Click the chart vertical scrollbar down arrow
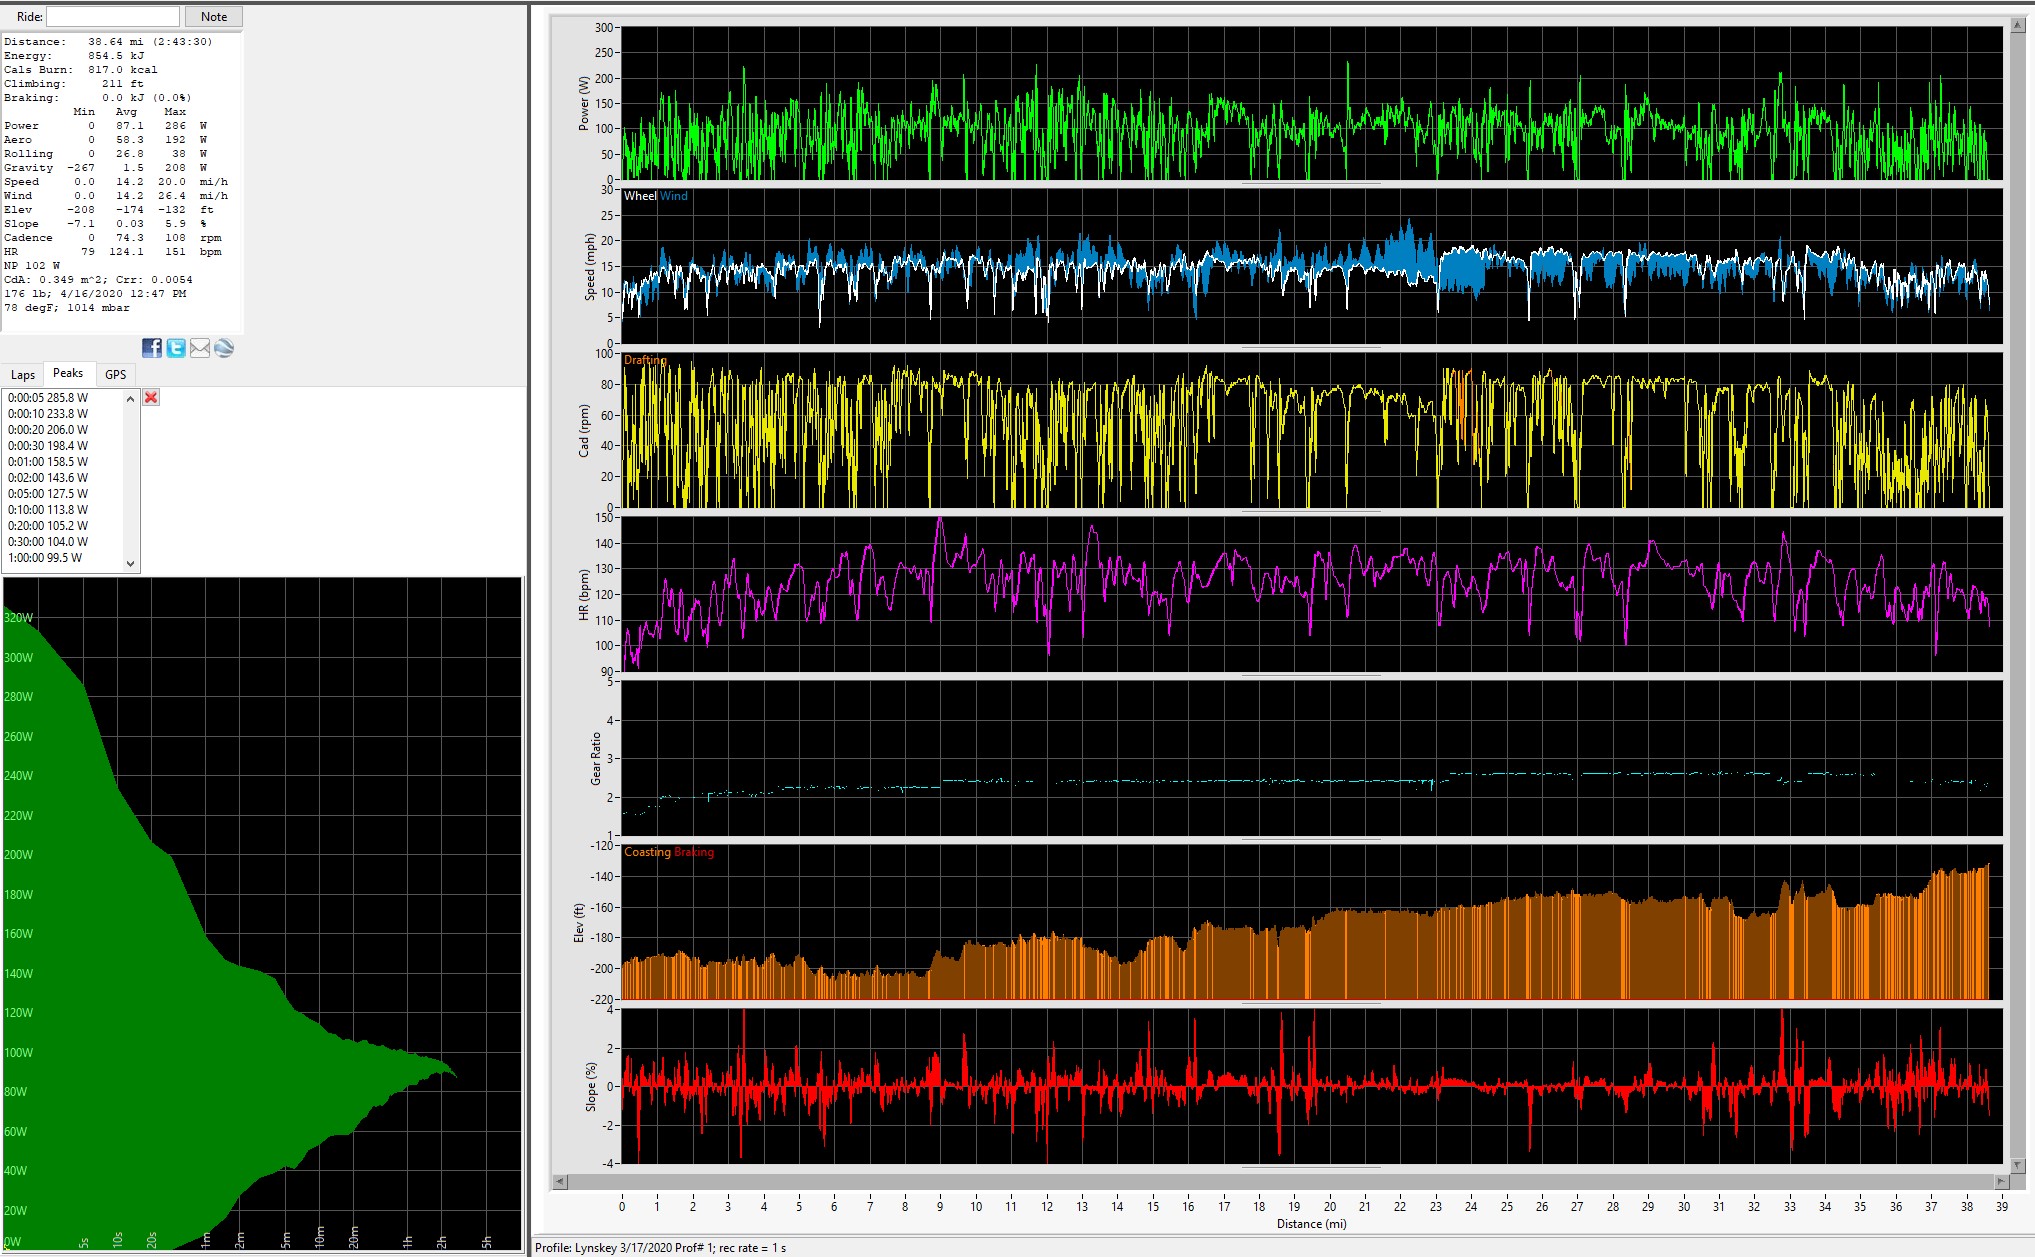 tap(2017, 1165)
